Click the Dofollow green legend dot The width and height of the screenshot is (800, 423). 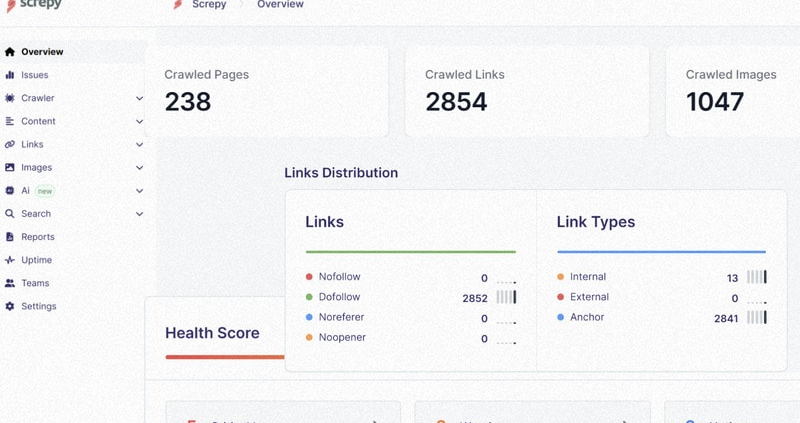click(x=309, y=297)
